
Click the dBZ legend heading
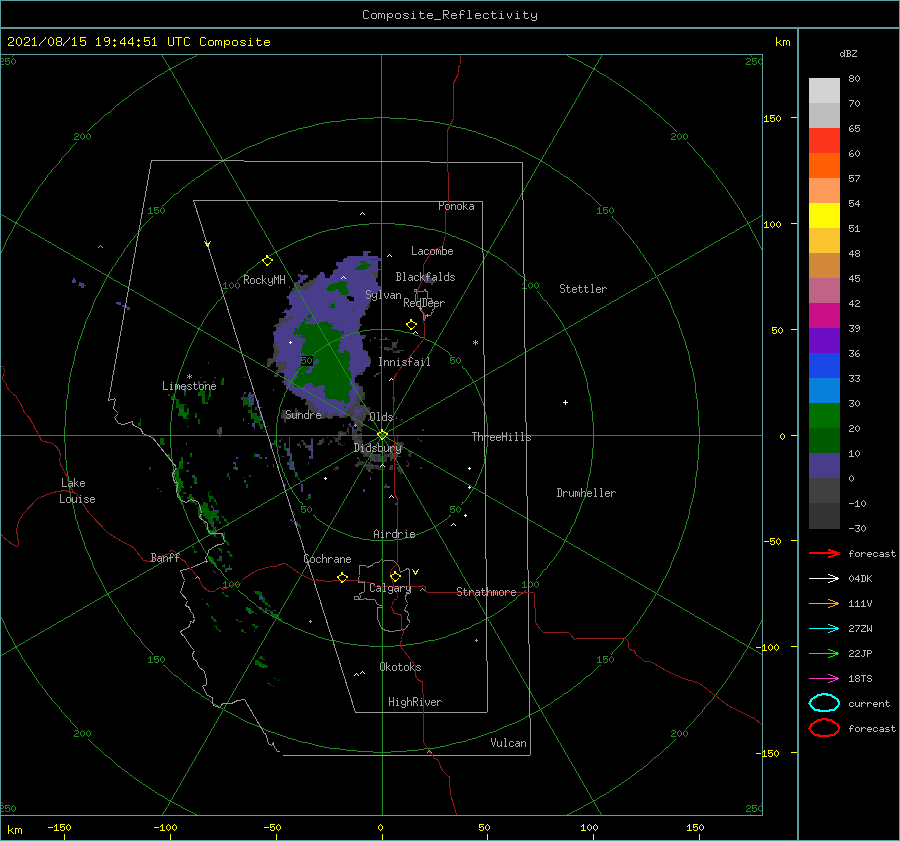coord(848,53)
